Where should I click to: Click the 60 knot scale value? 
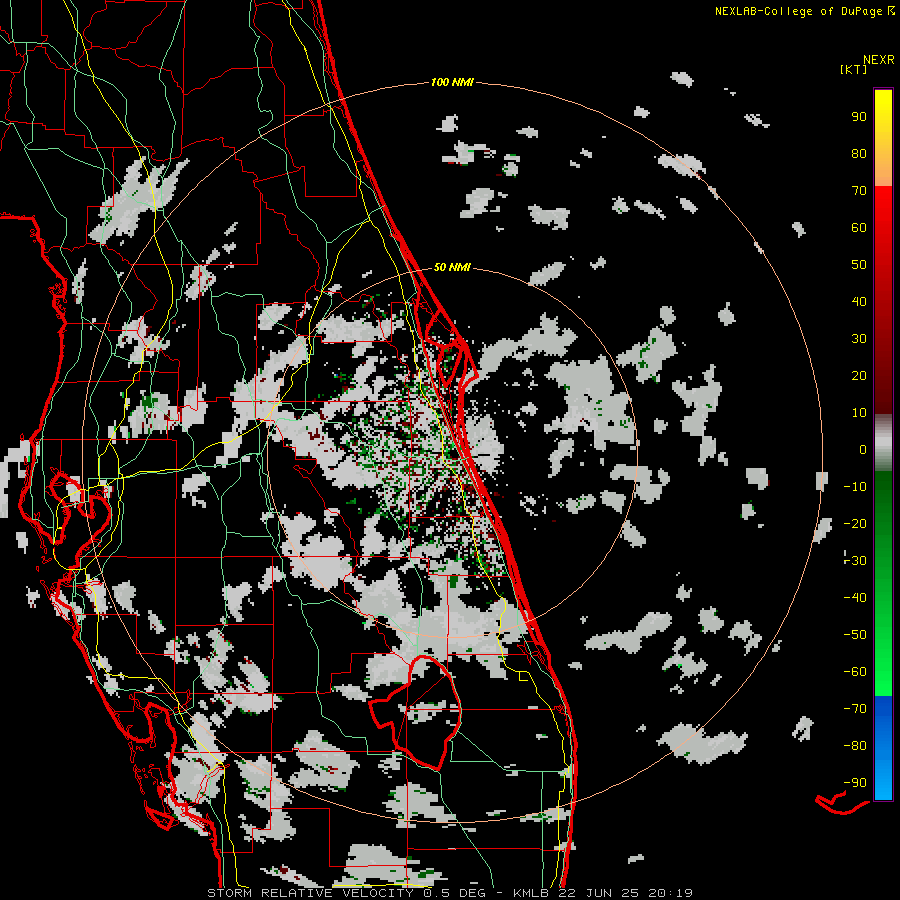click(x=859, y=228)
